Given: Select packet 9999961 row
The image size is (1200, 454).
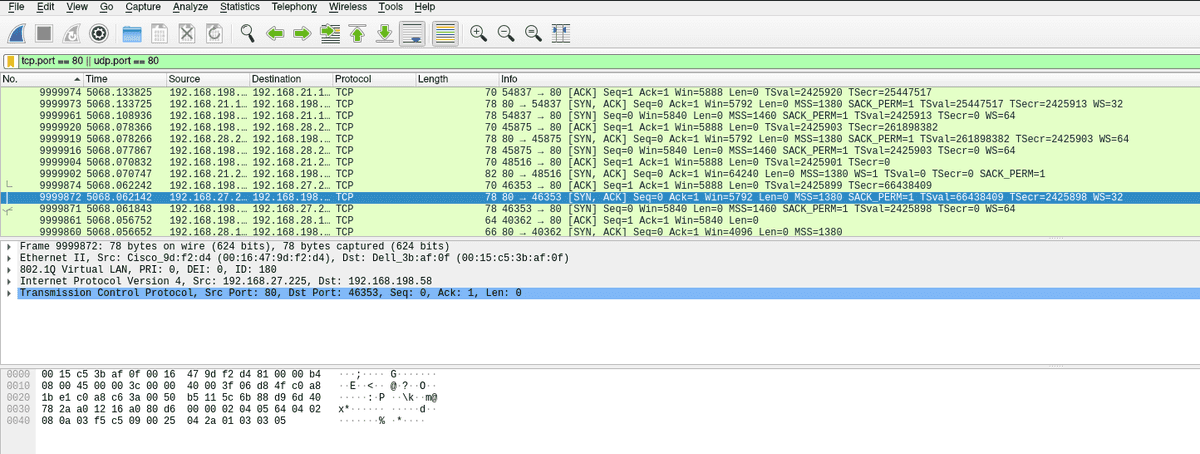Looking at the screenshot, I should 600,115.
